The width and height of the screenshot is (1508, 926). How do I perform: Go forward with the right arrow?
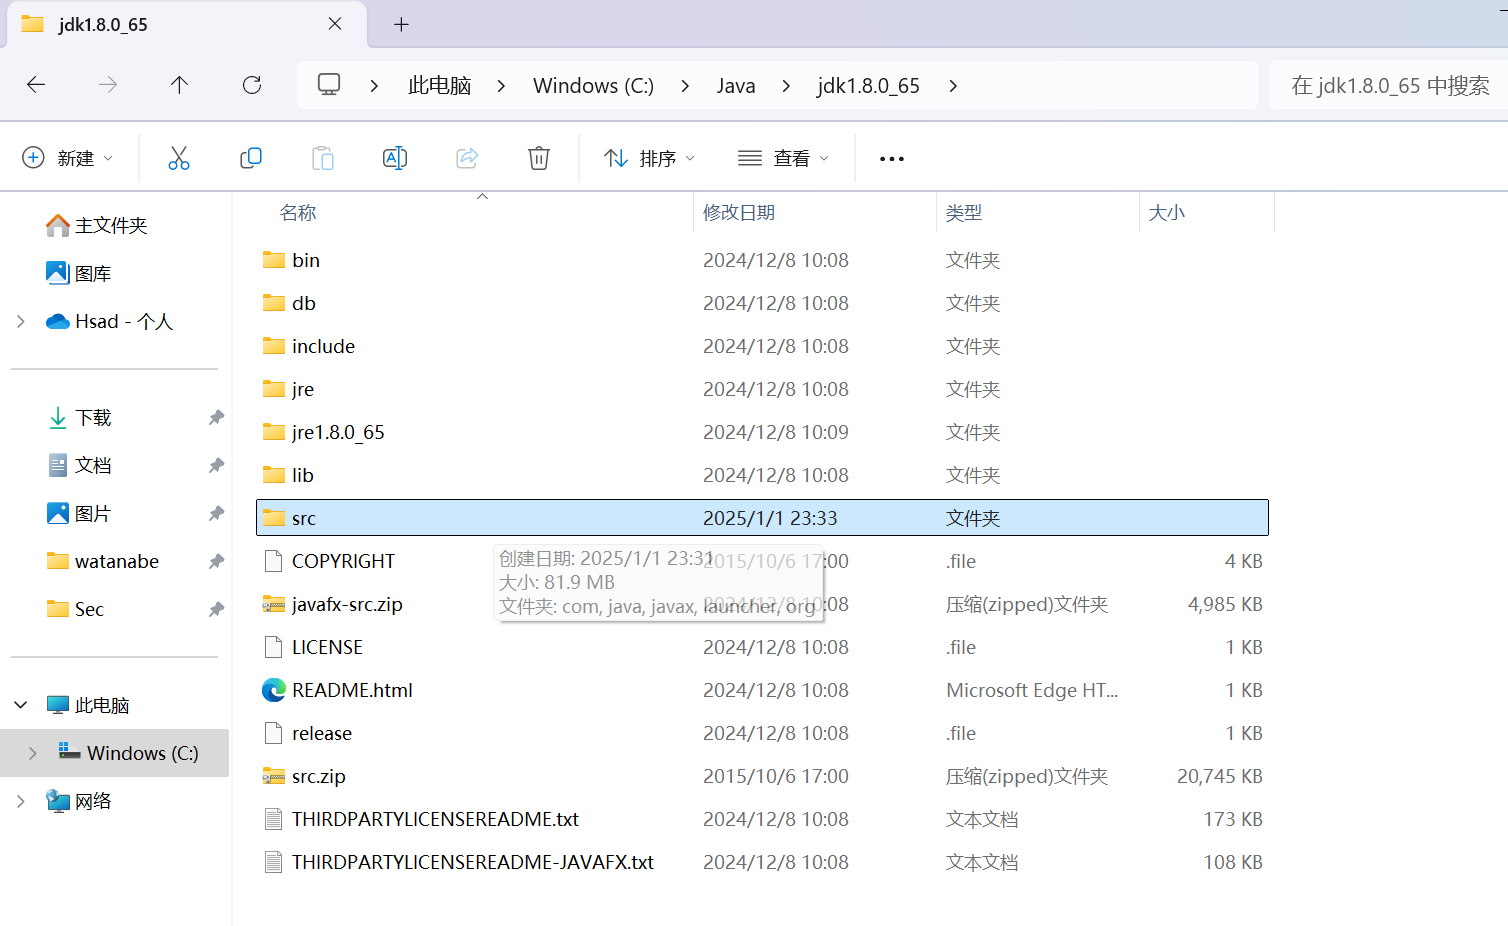pyautogui.click(x=108, y=85)
